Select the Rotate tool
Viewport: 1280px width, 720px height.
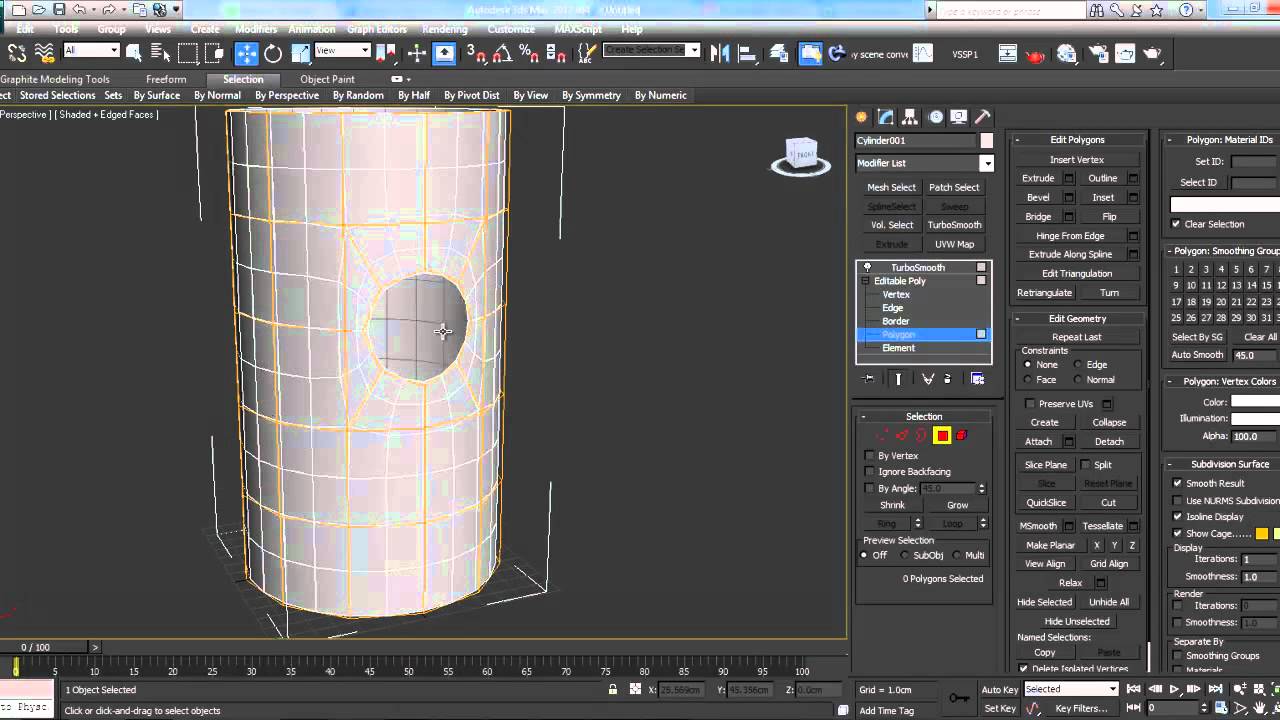click(273, 53)
